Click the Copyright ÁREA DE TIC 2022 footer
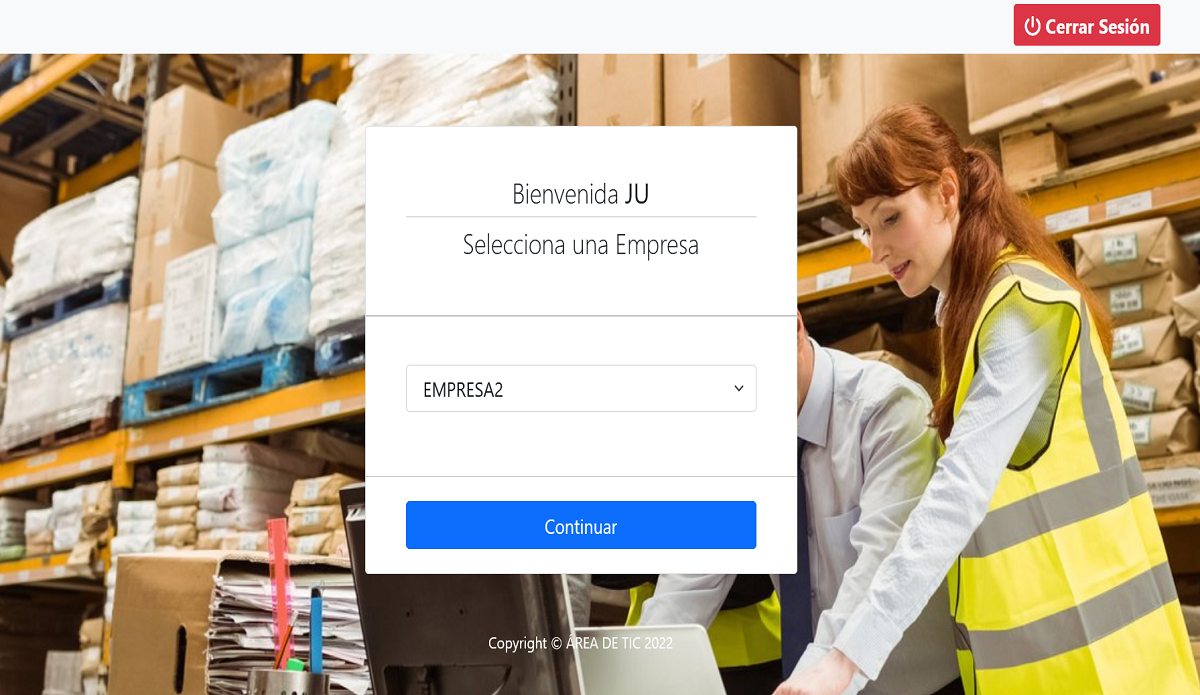The width and height of the screenshot is (1200, 695). (x=581, y=643)
